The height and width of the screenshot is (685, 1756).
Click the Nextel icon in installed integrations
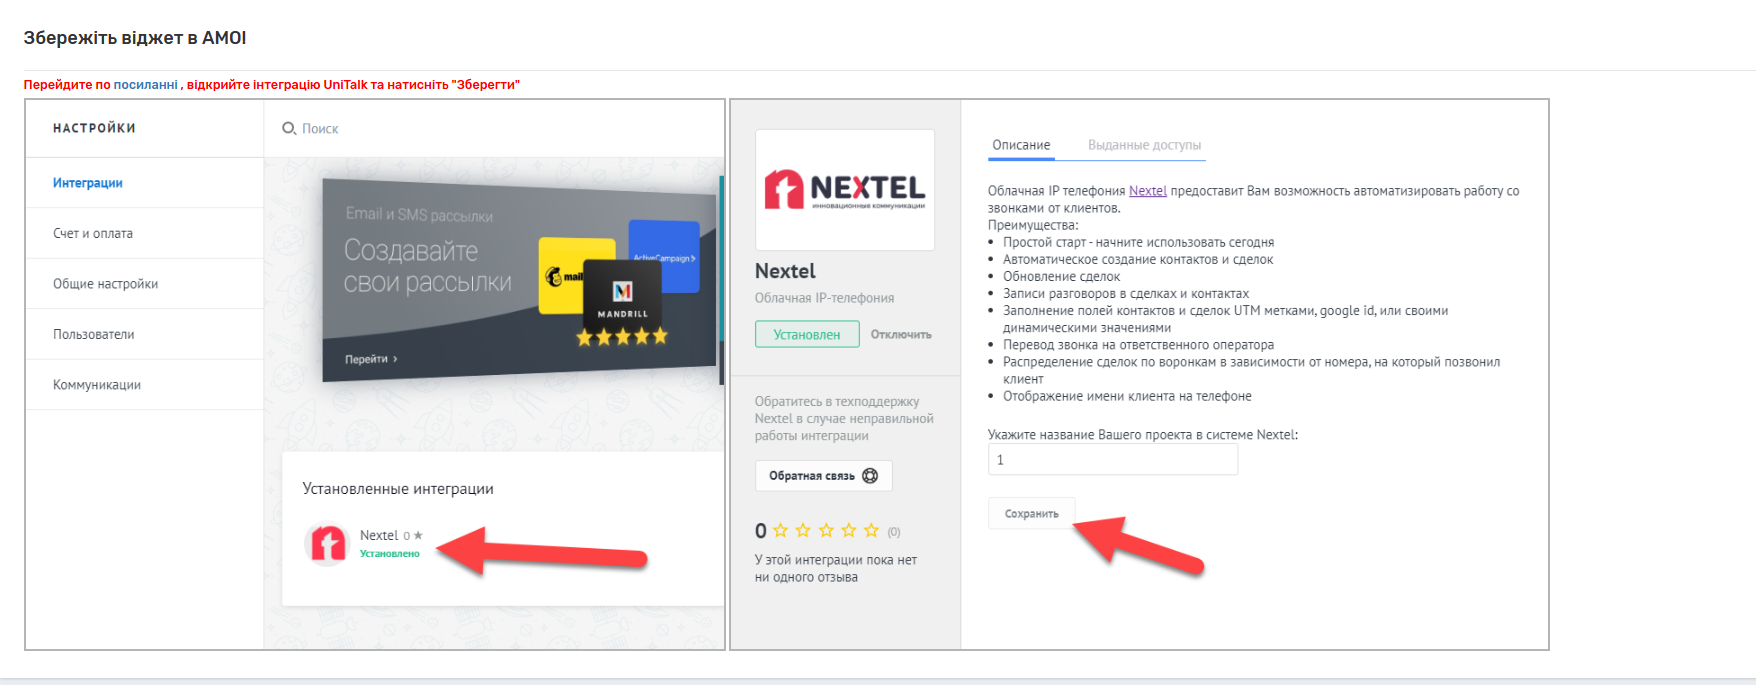tap(327, 544)
